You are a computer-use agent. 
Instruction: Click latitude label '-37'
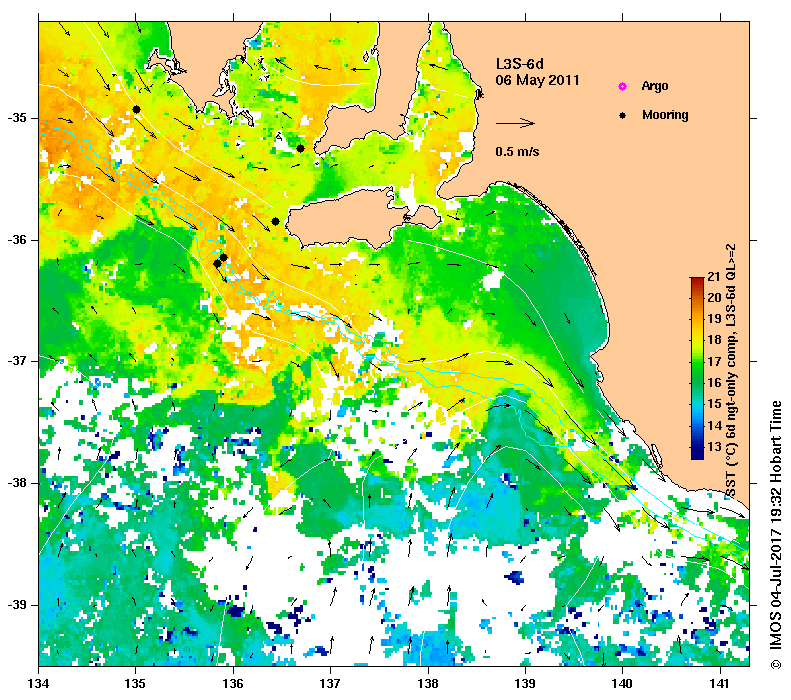click(16, 361)
